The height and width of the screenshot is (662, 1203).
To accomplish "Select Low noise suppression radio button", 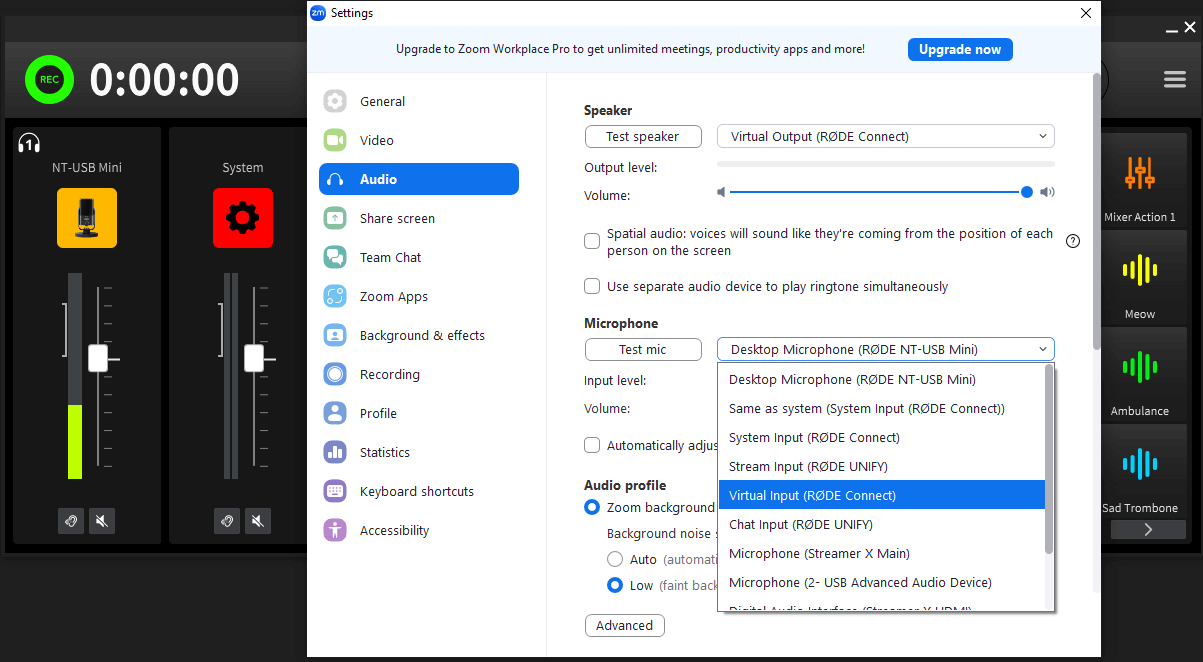I will pos(616,585).
